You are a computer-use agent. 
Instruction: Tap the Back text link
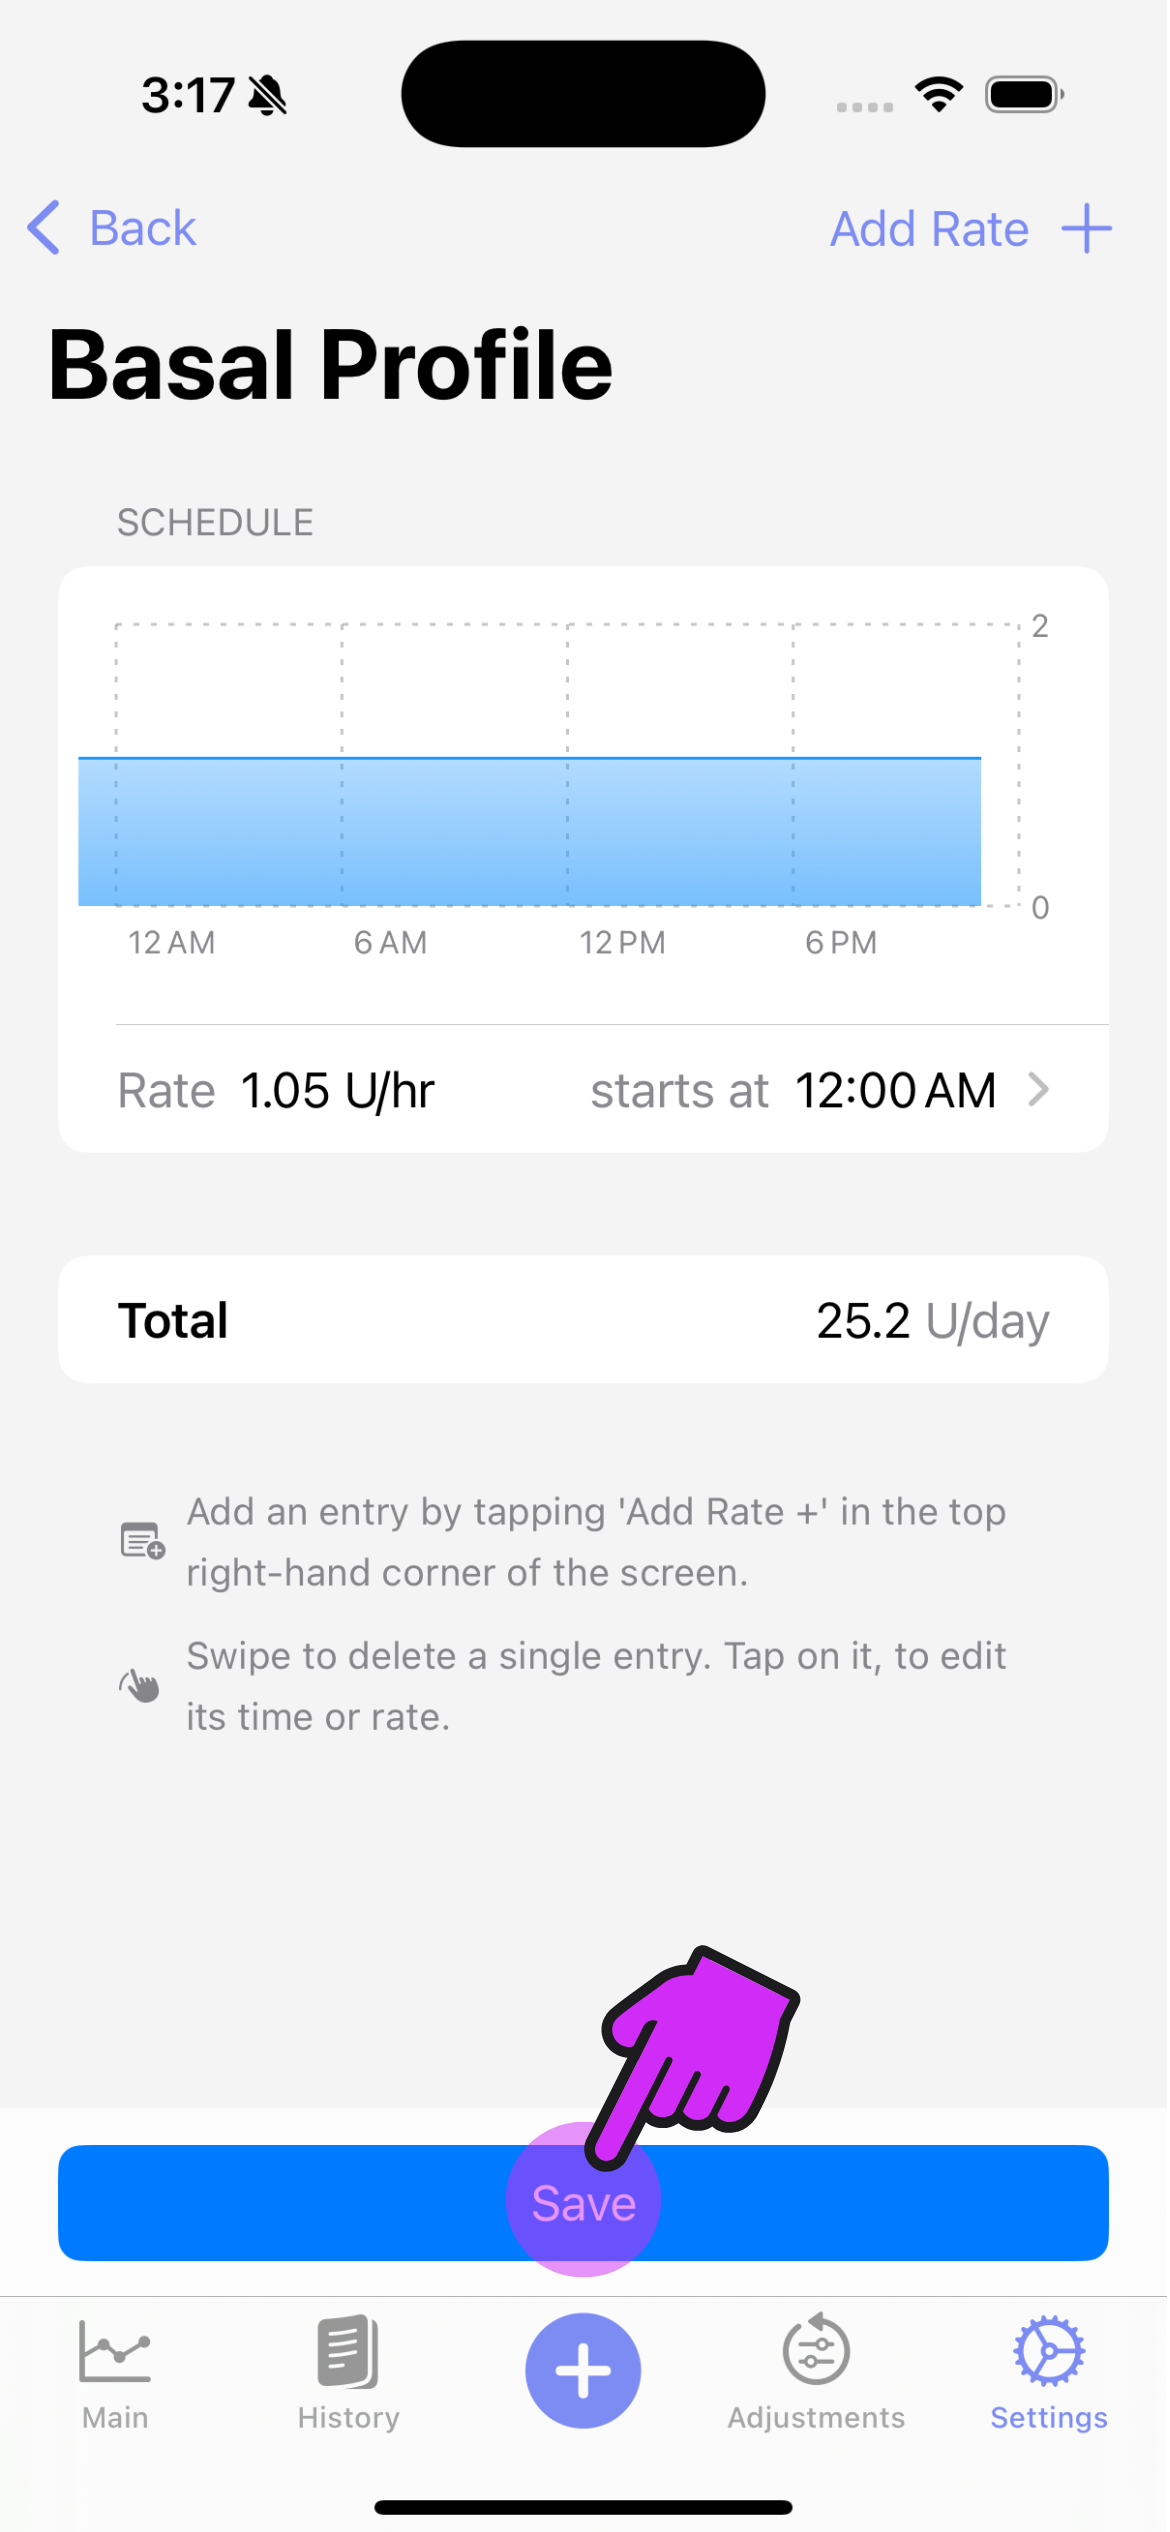point(143,228)
